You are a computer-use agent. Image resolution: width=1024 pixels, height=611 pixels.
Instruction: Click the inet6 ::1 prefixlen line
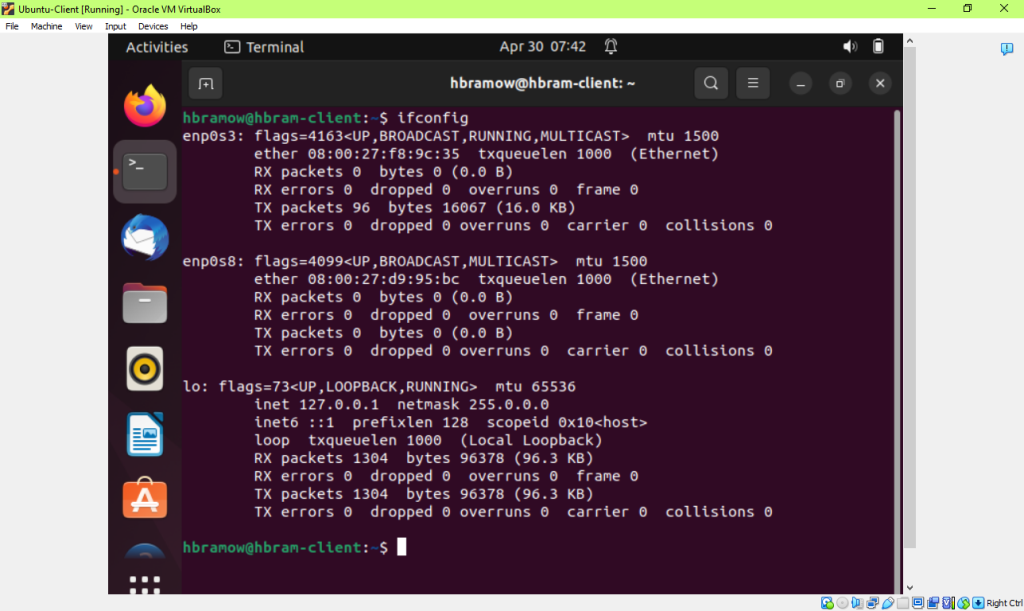coord(451,422)
